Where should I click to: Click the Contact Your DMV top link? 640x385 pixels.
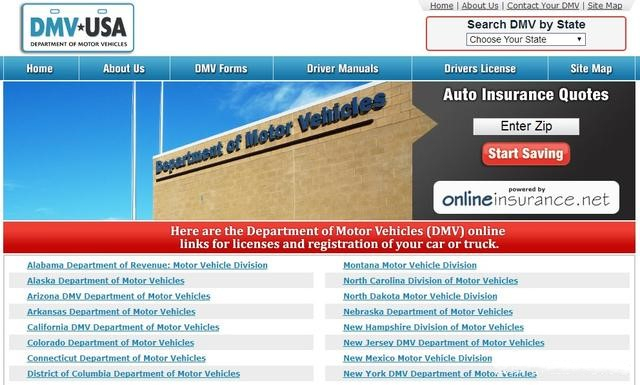pos(543,6)
